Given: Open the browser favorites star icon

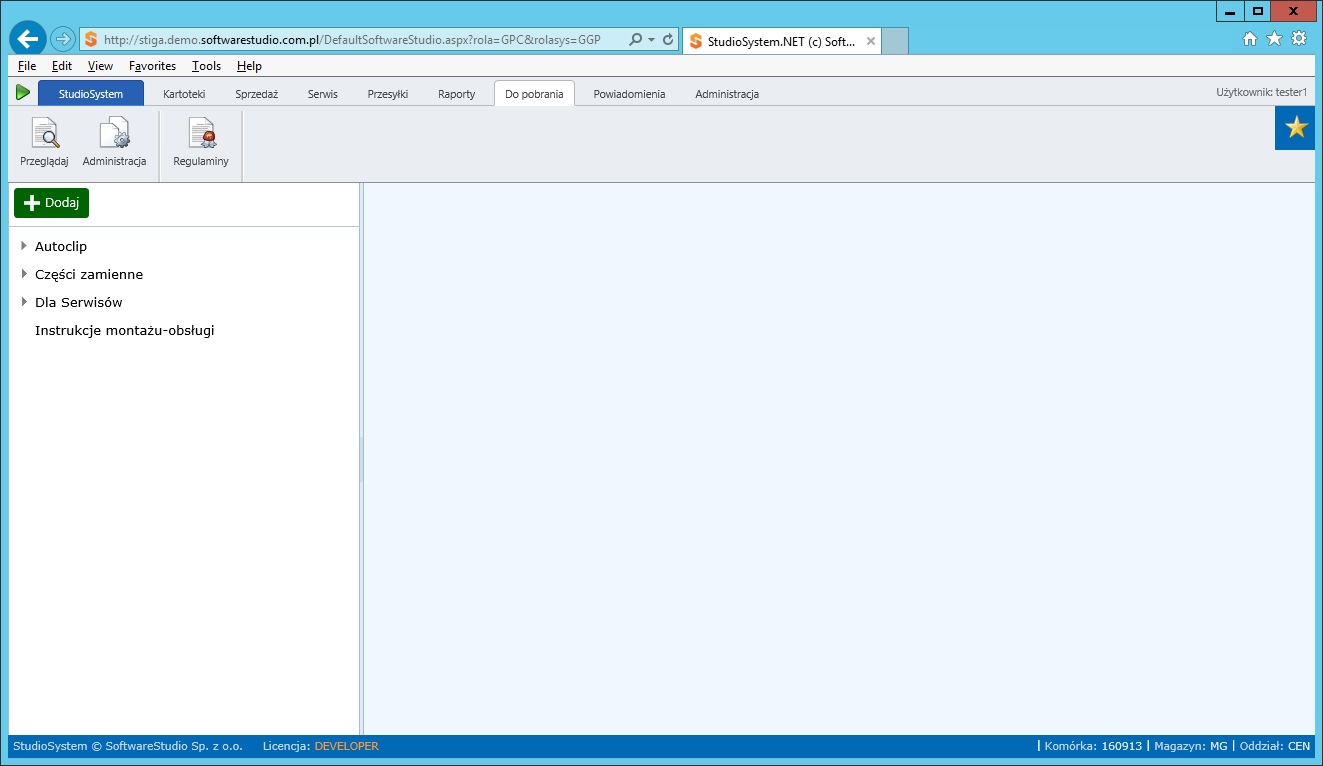Looking at the screenshot, I should 1274,39.
